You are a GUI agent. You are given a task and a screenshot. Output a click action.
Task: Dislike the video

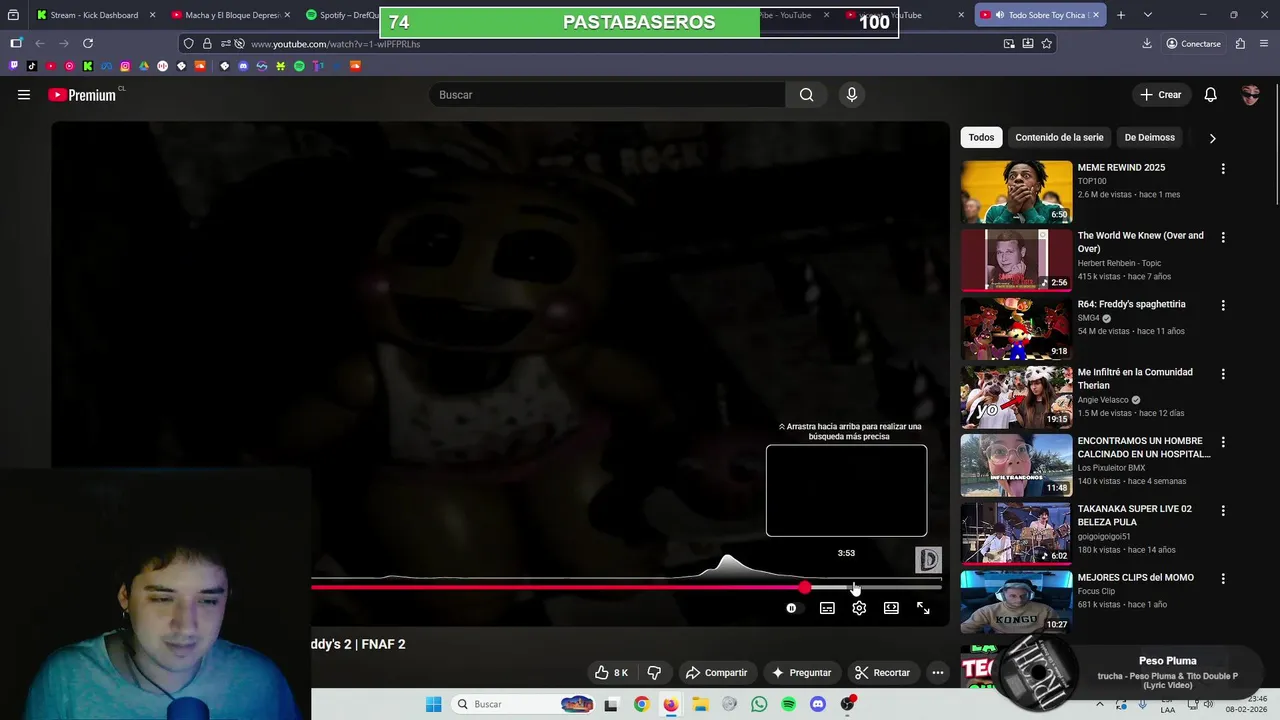pyautogui.click(x=654, y=673)
